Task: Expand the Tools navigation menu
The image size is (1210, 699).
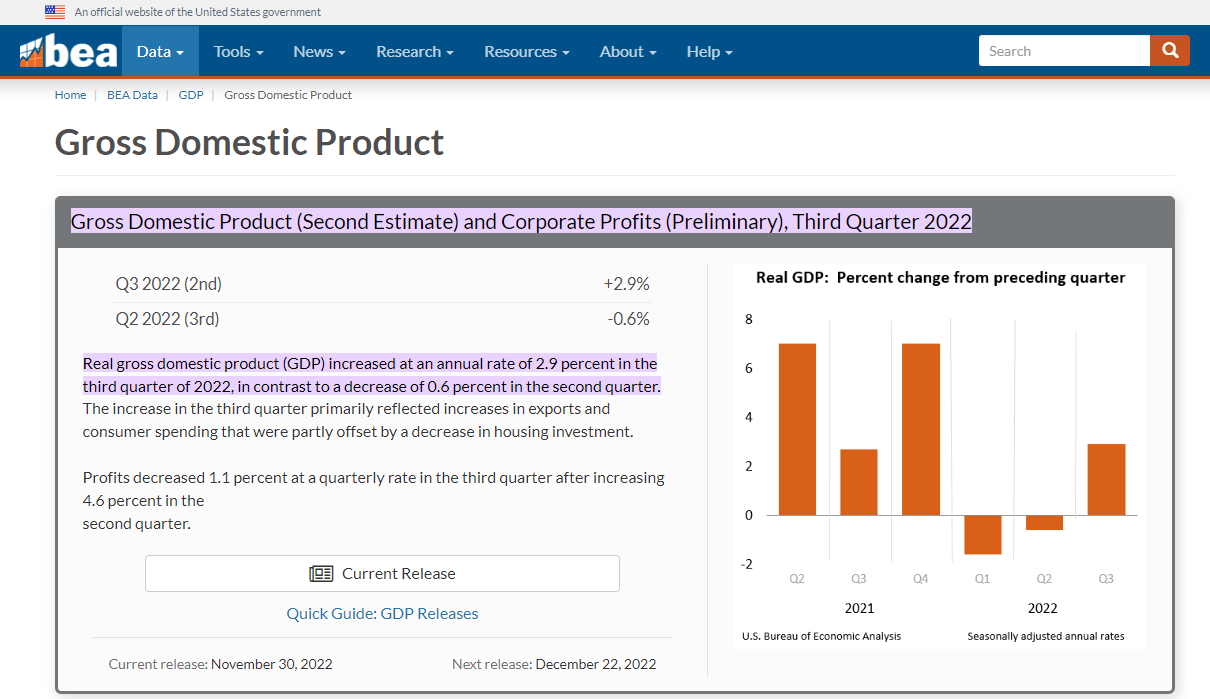Action: (x=238, y=52)
